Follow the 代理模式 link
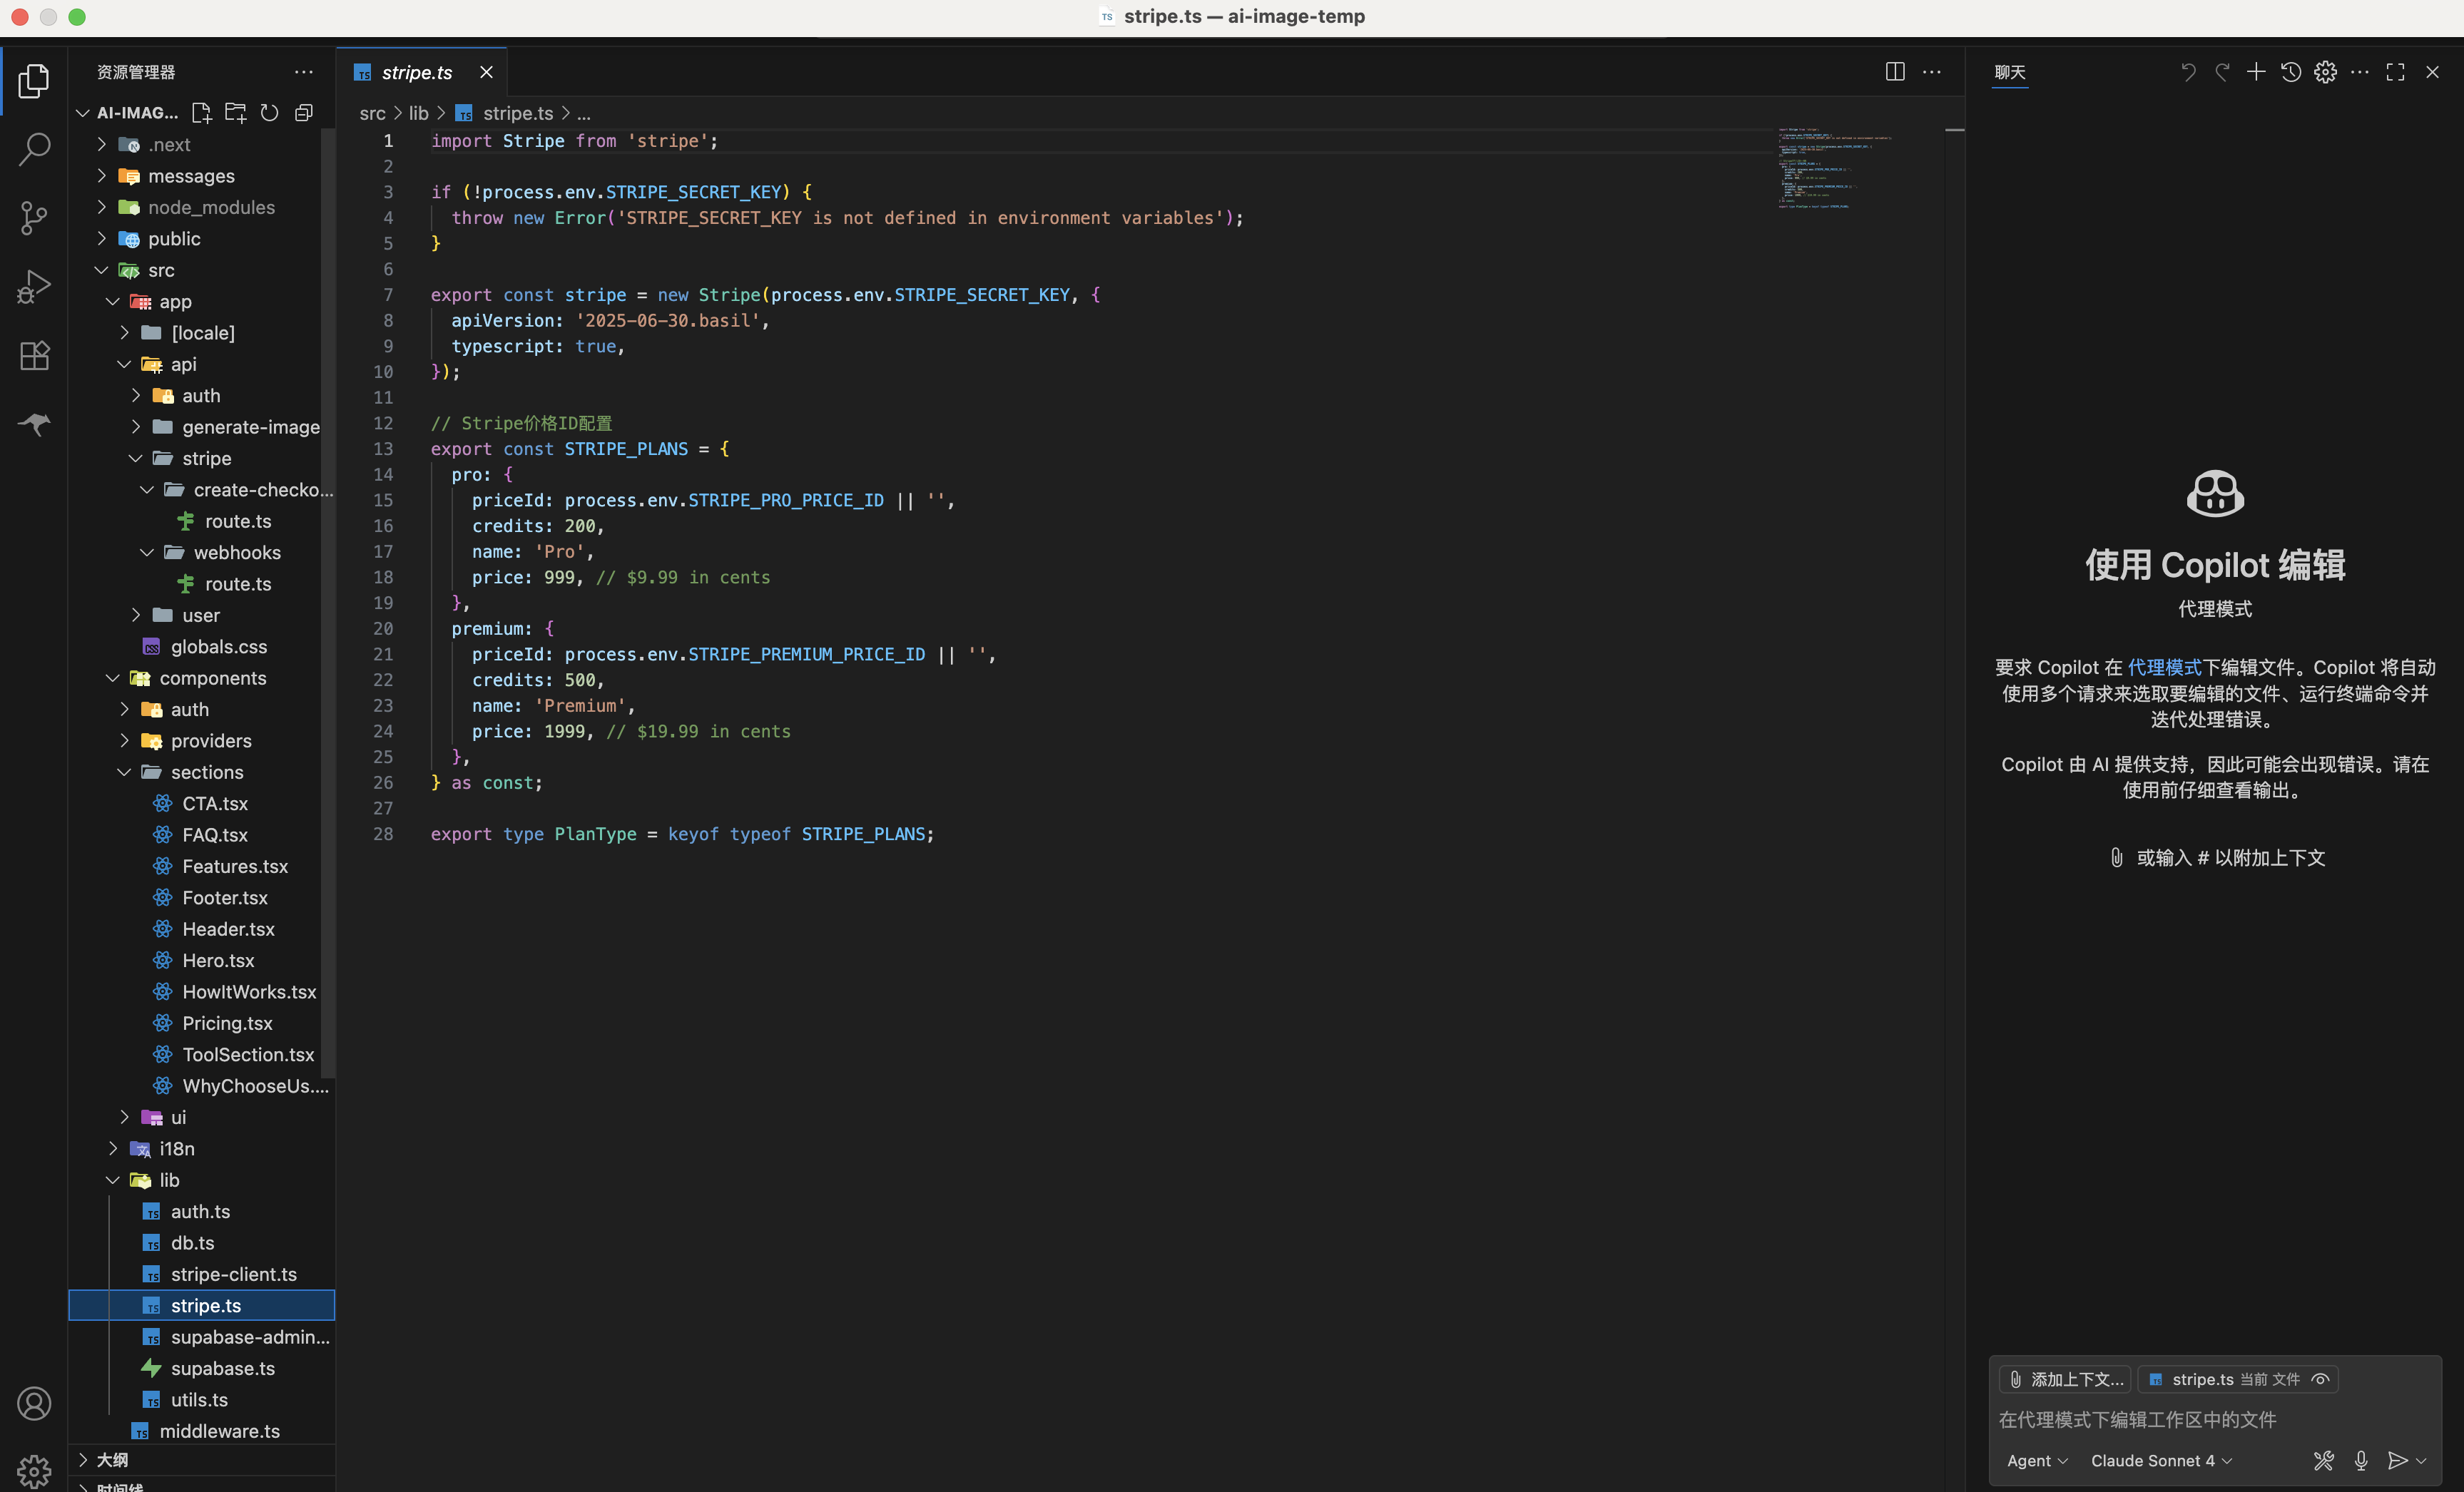 [2164, 667]
